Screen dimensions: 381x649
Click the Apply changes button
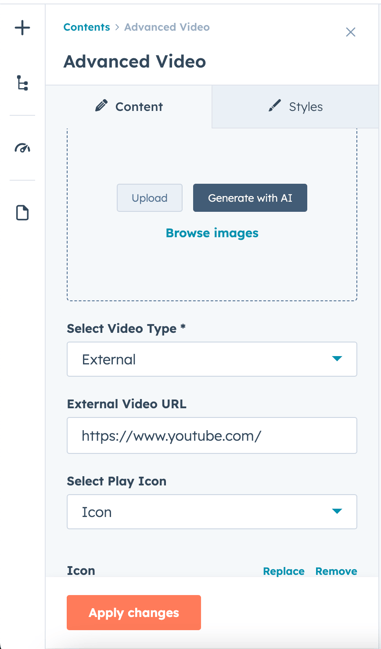pos(134,613)
